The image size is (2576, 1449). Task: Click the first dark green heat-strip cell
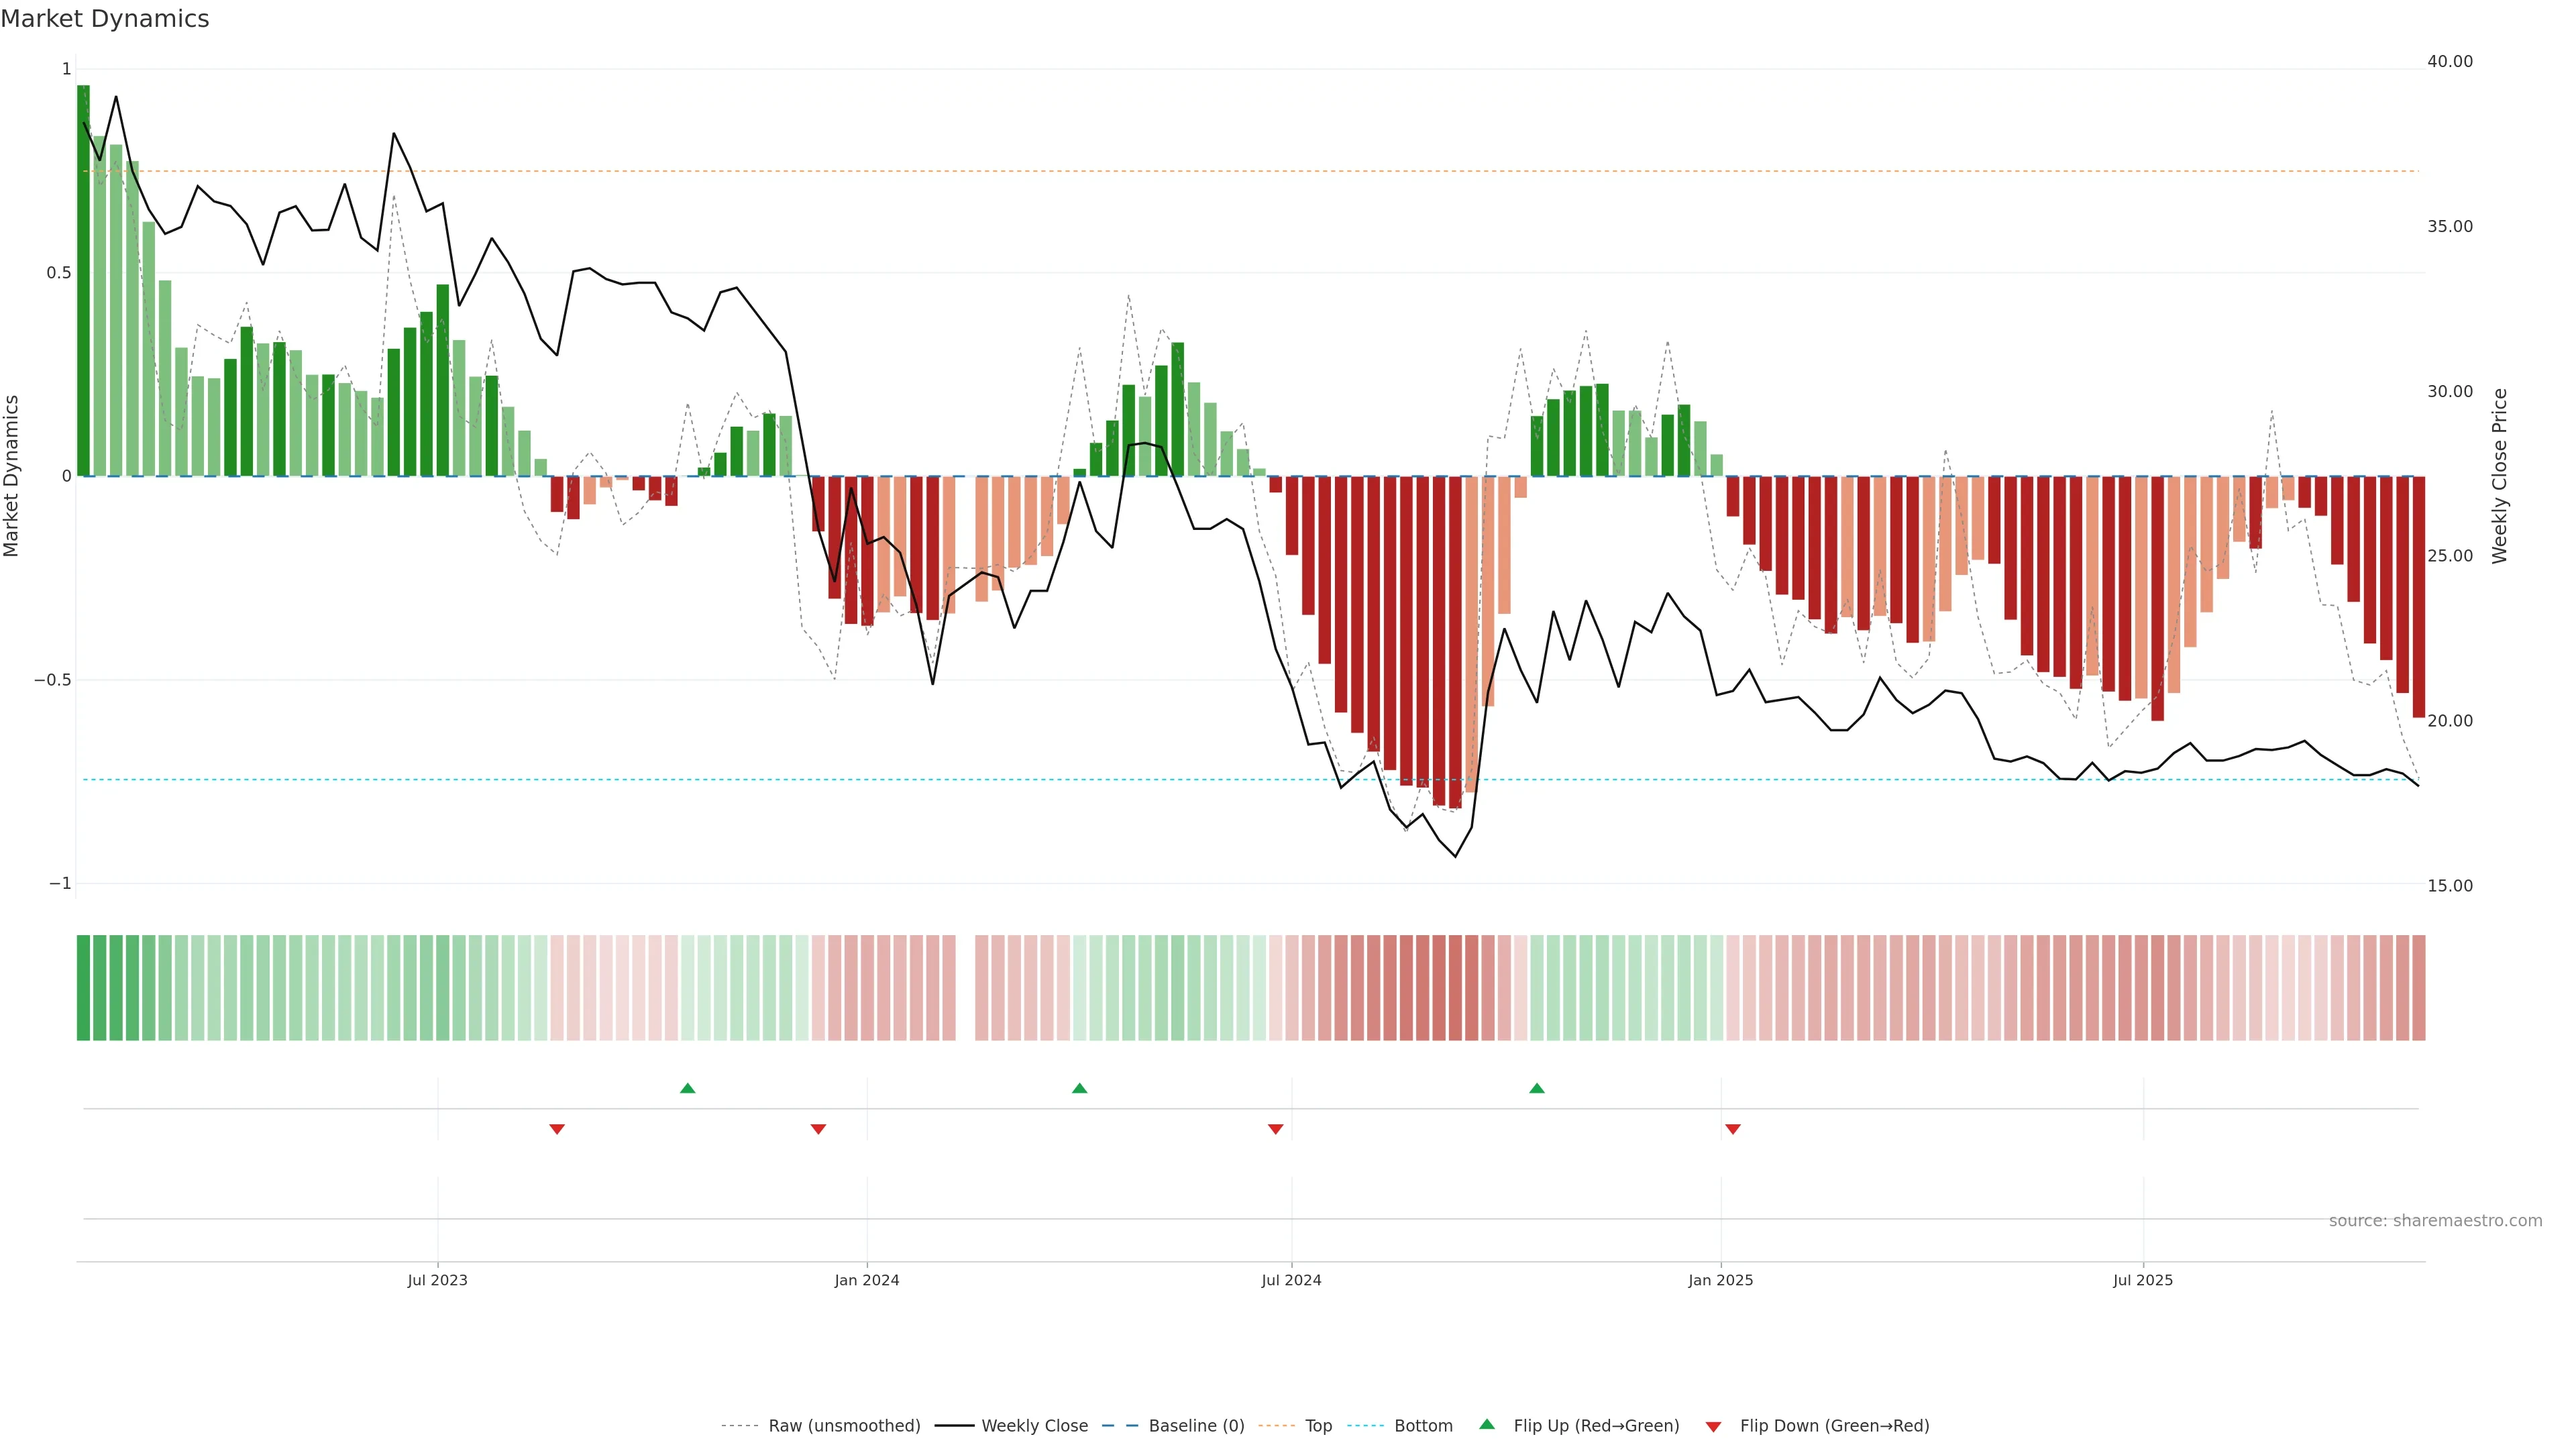coord(83,988)
